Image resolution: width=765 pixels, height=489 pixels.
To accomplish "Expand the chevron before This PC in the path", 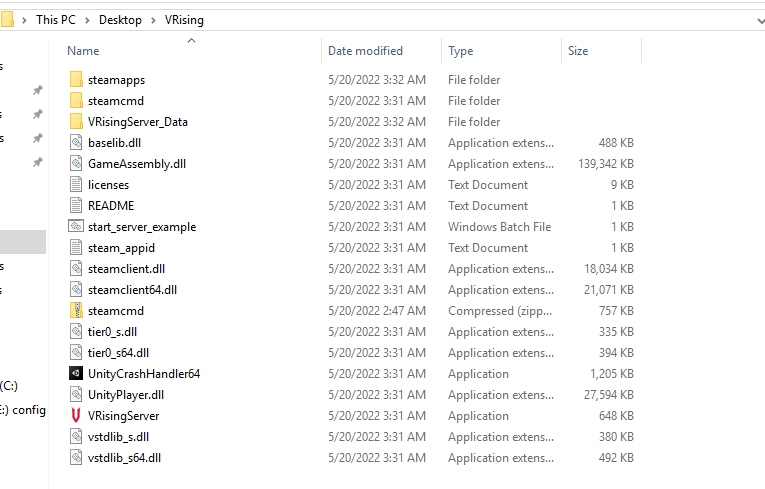I will coord(24,20).
